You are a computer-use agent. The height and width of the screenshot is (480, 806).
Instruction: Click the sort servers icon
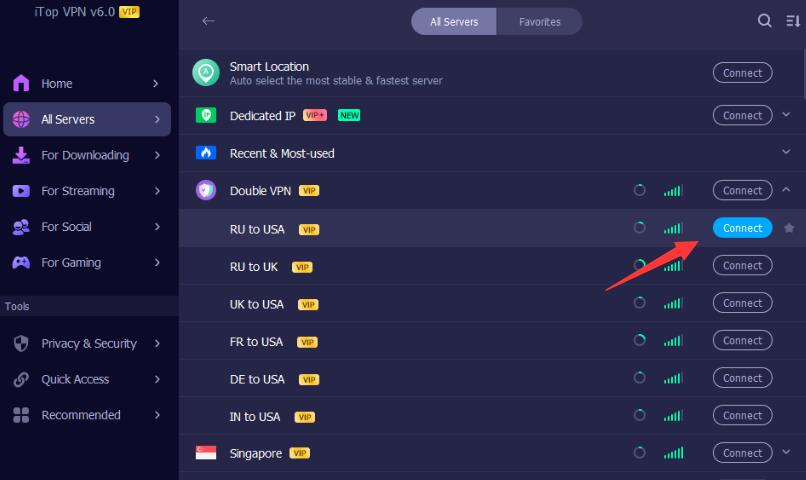[793, 21]
